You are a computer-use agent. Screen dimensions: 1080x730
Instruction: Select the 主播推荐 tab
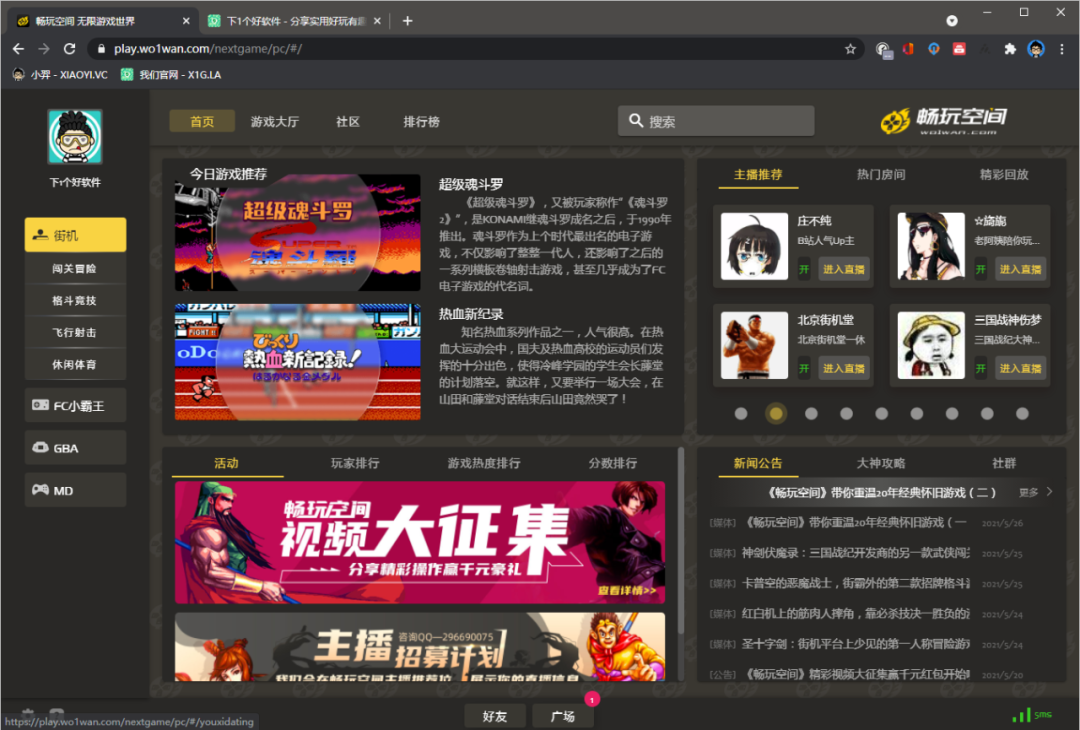click(x=758, y=174)
